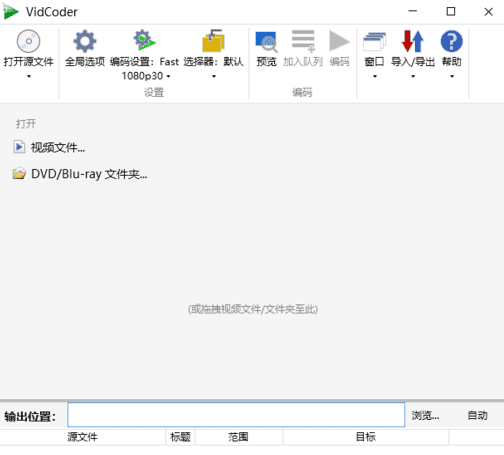This screenshot has height=455, width=504.
Task: Click the 源文件 column header
Action: (83, 437)
